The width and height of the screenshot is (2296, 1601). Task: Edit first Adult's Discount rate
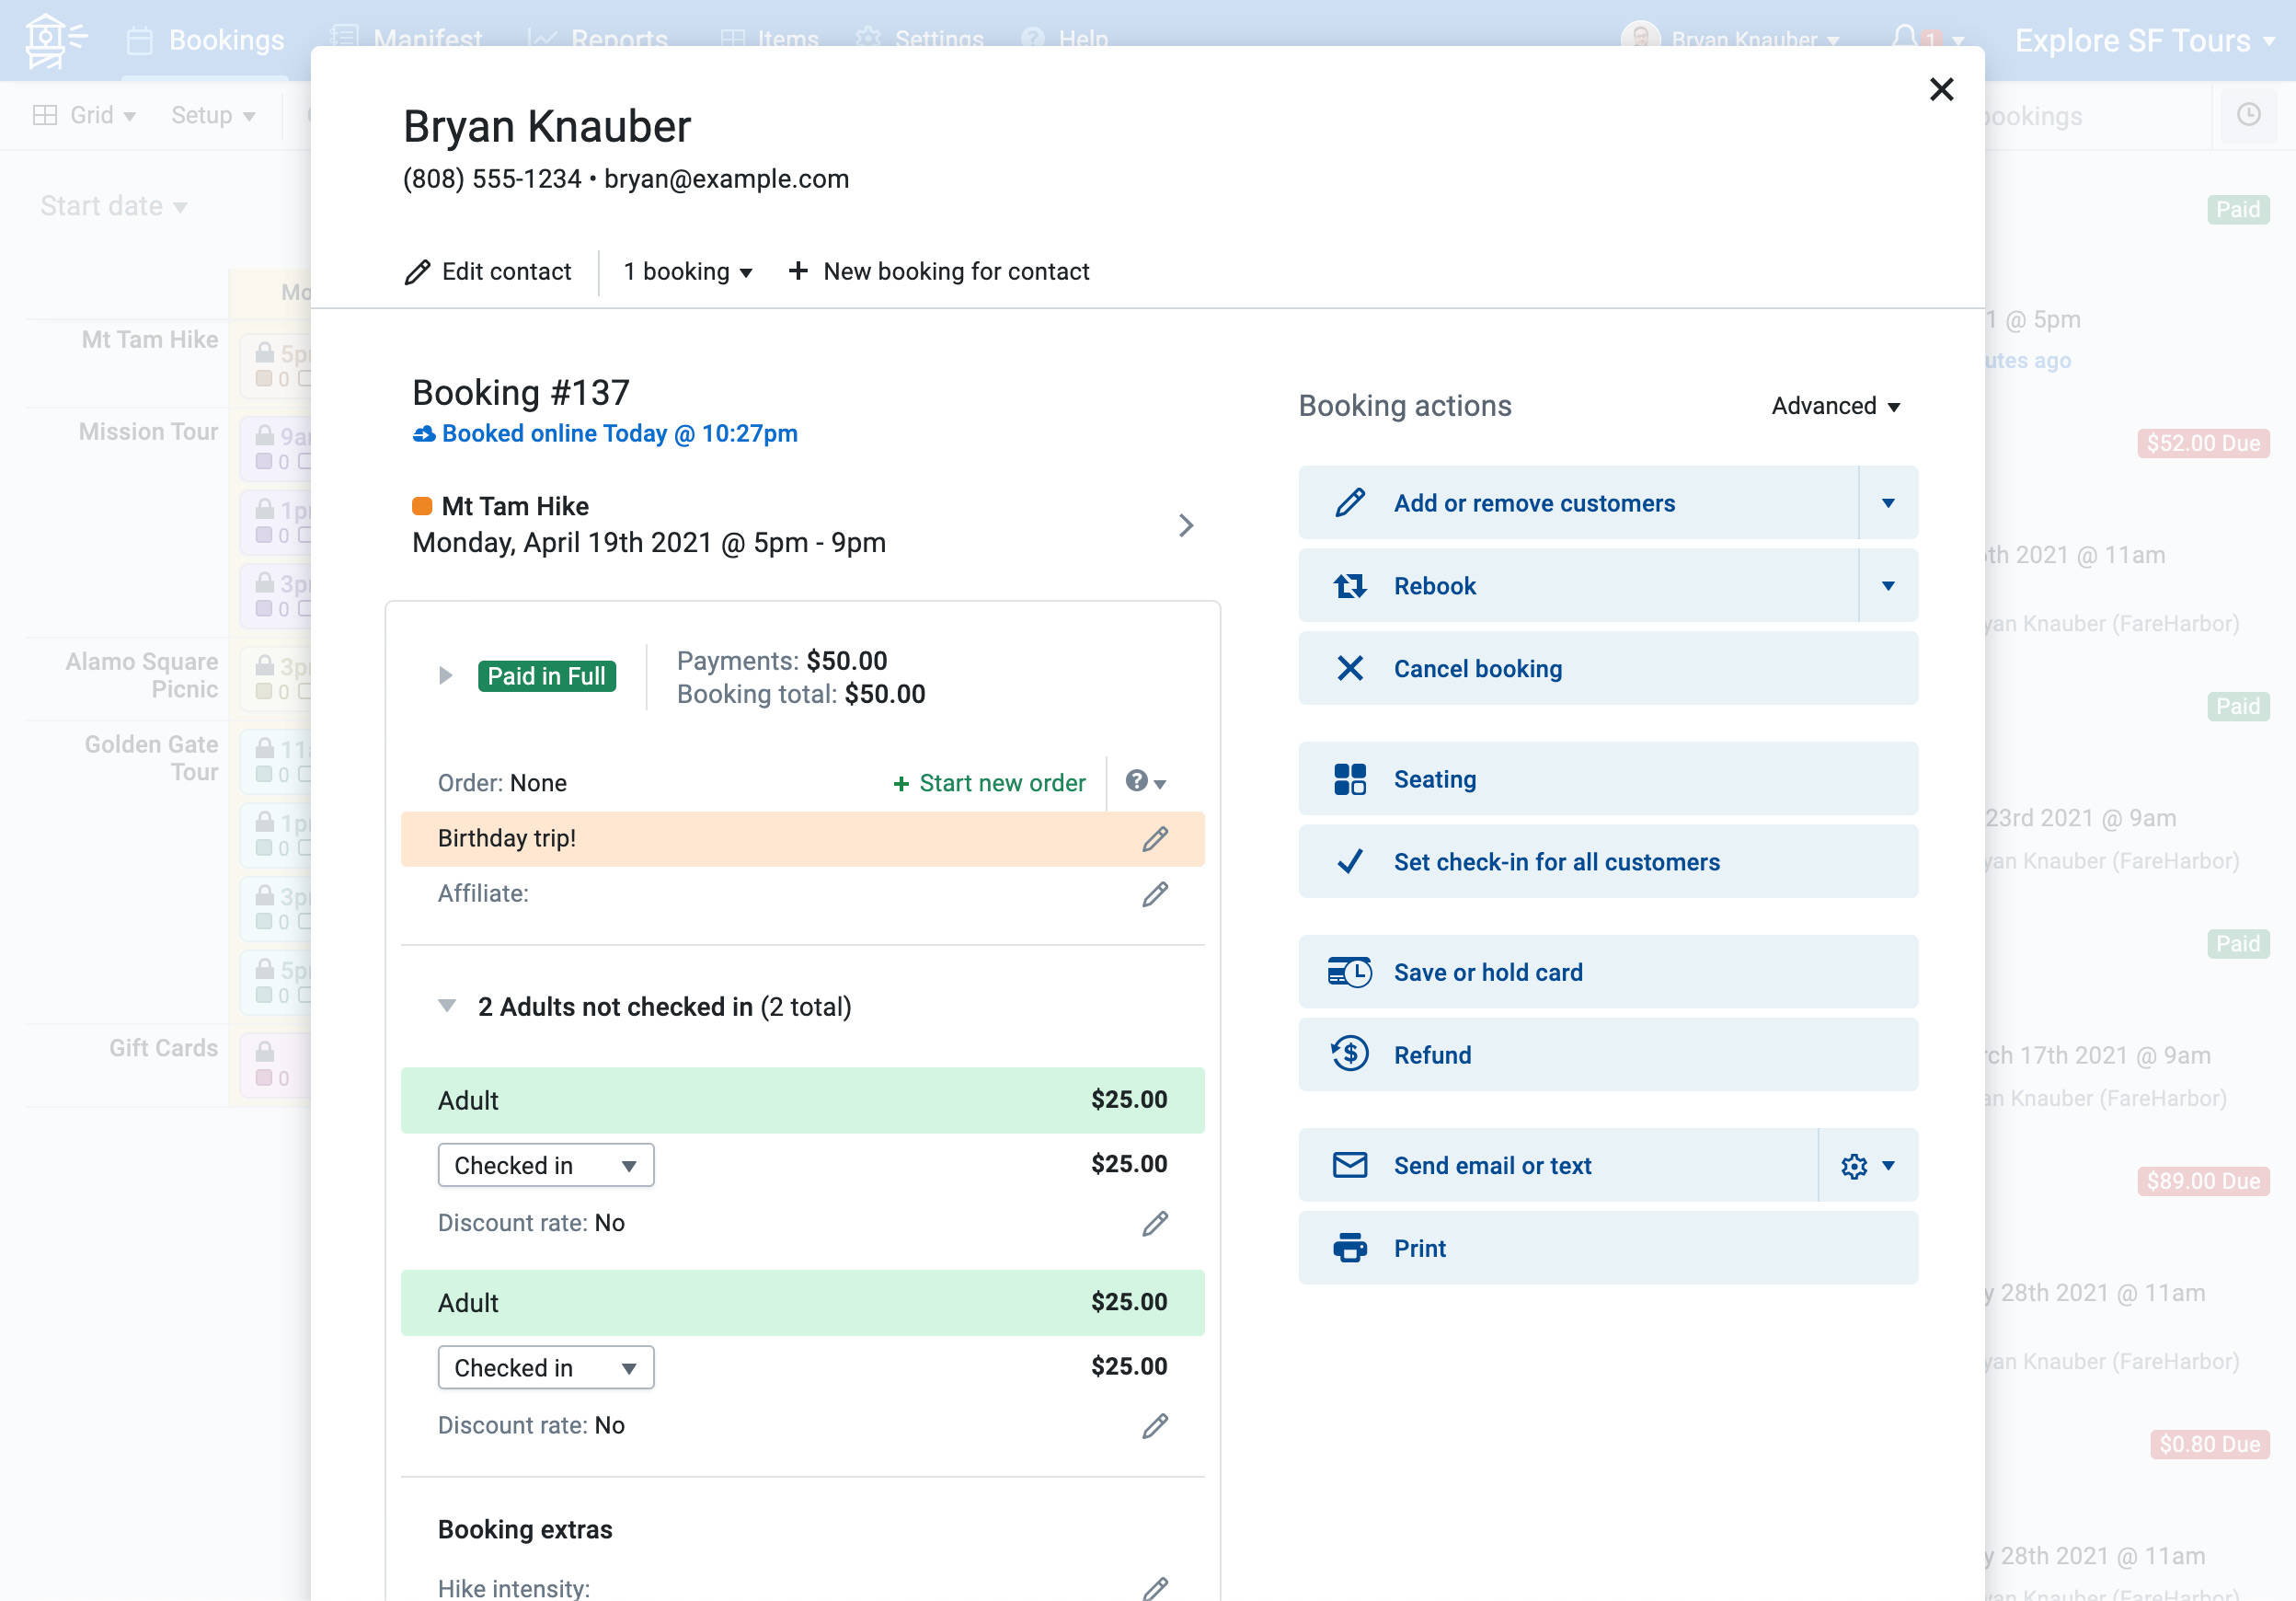click(1155, 1224)
